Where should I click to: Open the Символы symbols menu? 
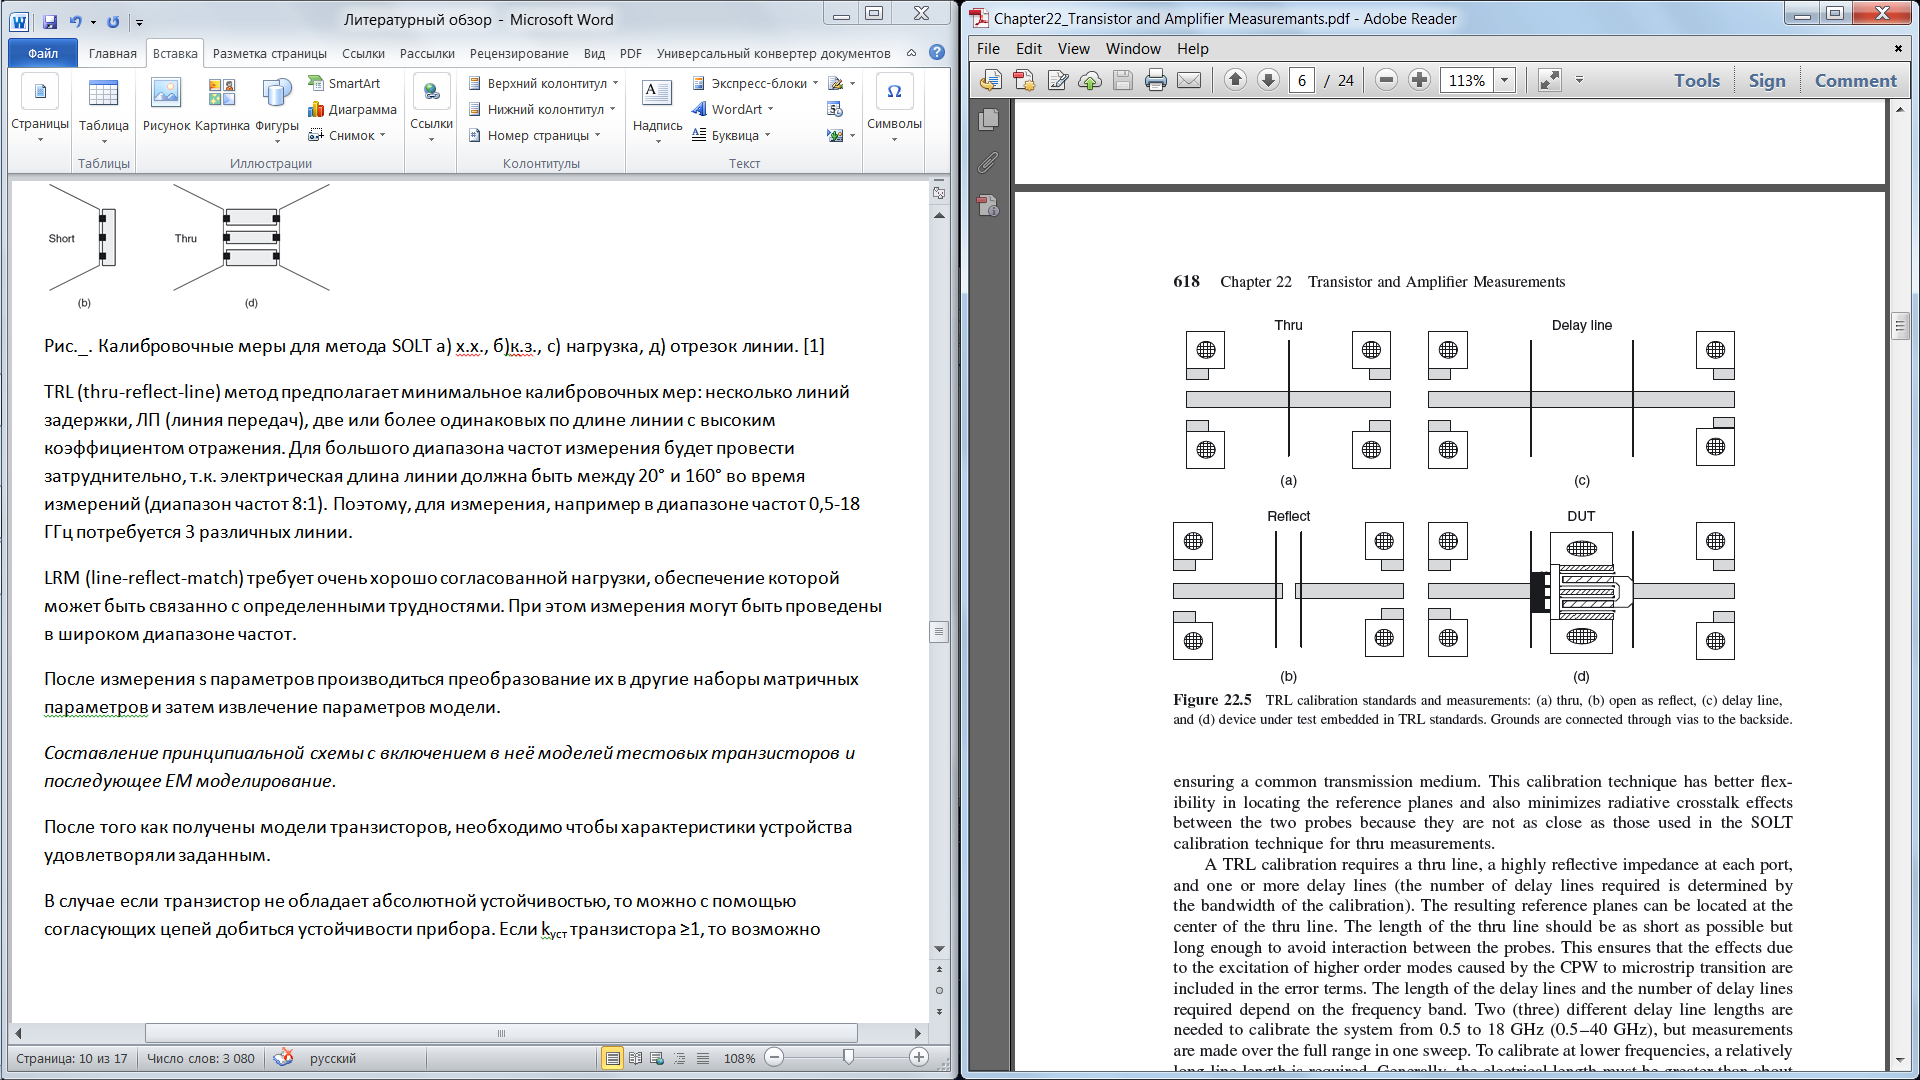[x=894, y=110]
